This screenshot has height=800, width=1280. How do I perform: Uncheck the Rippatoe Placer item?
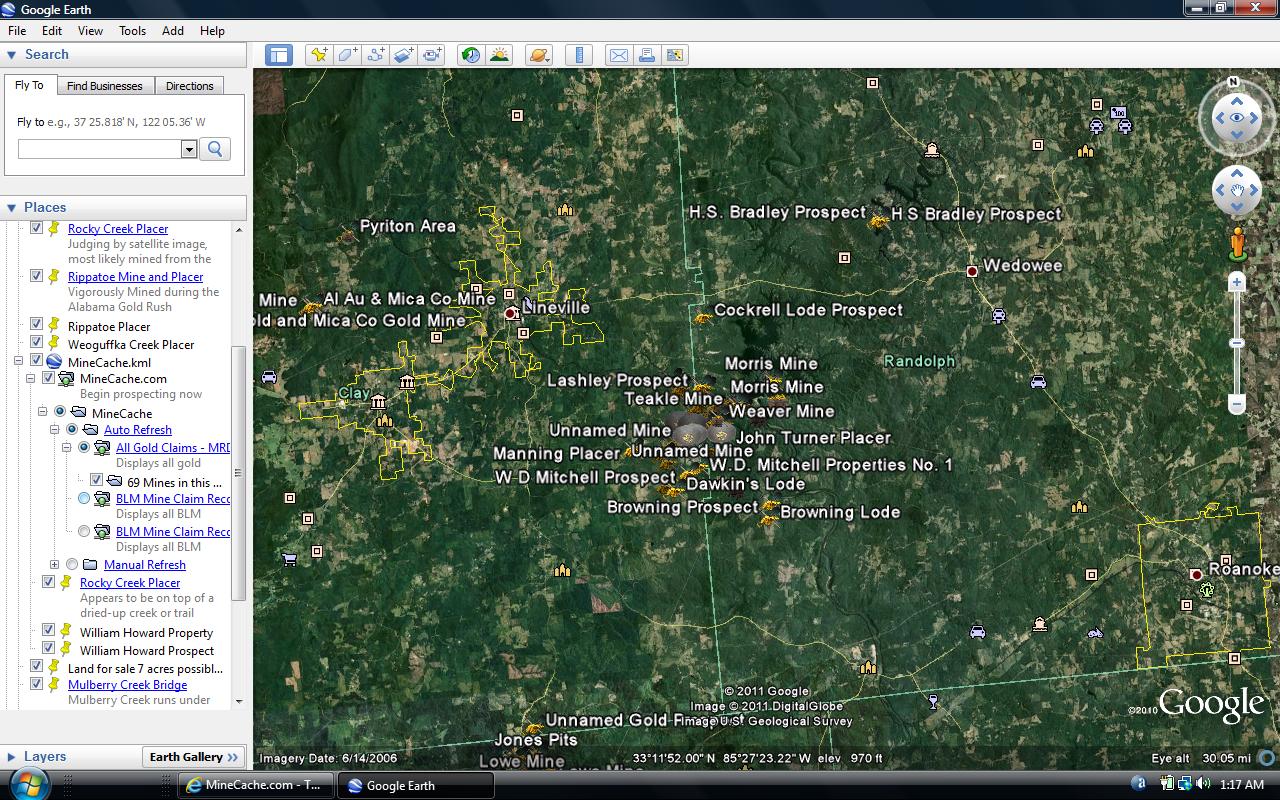point(37,326)
